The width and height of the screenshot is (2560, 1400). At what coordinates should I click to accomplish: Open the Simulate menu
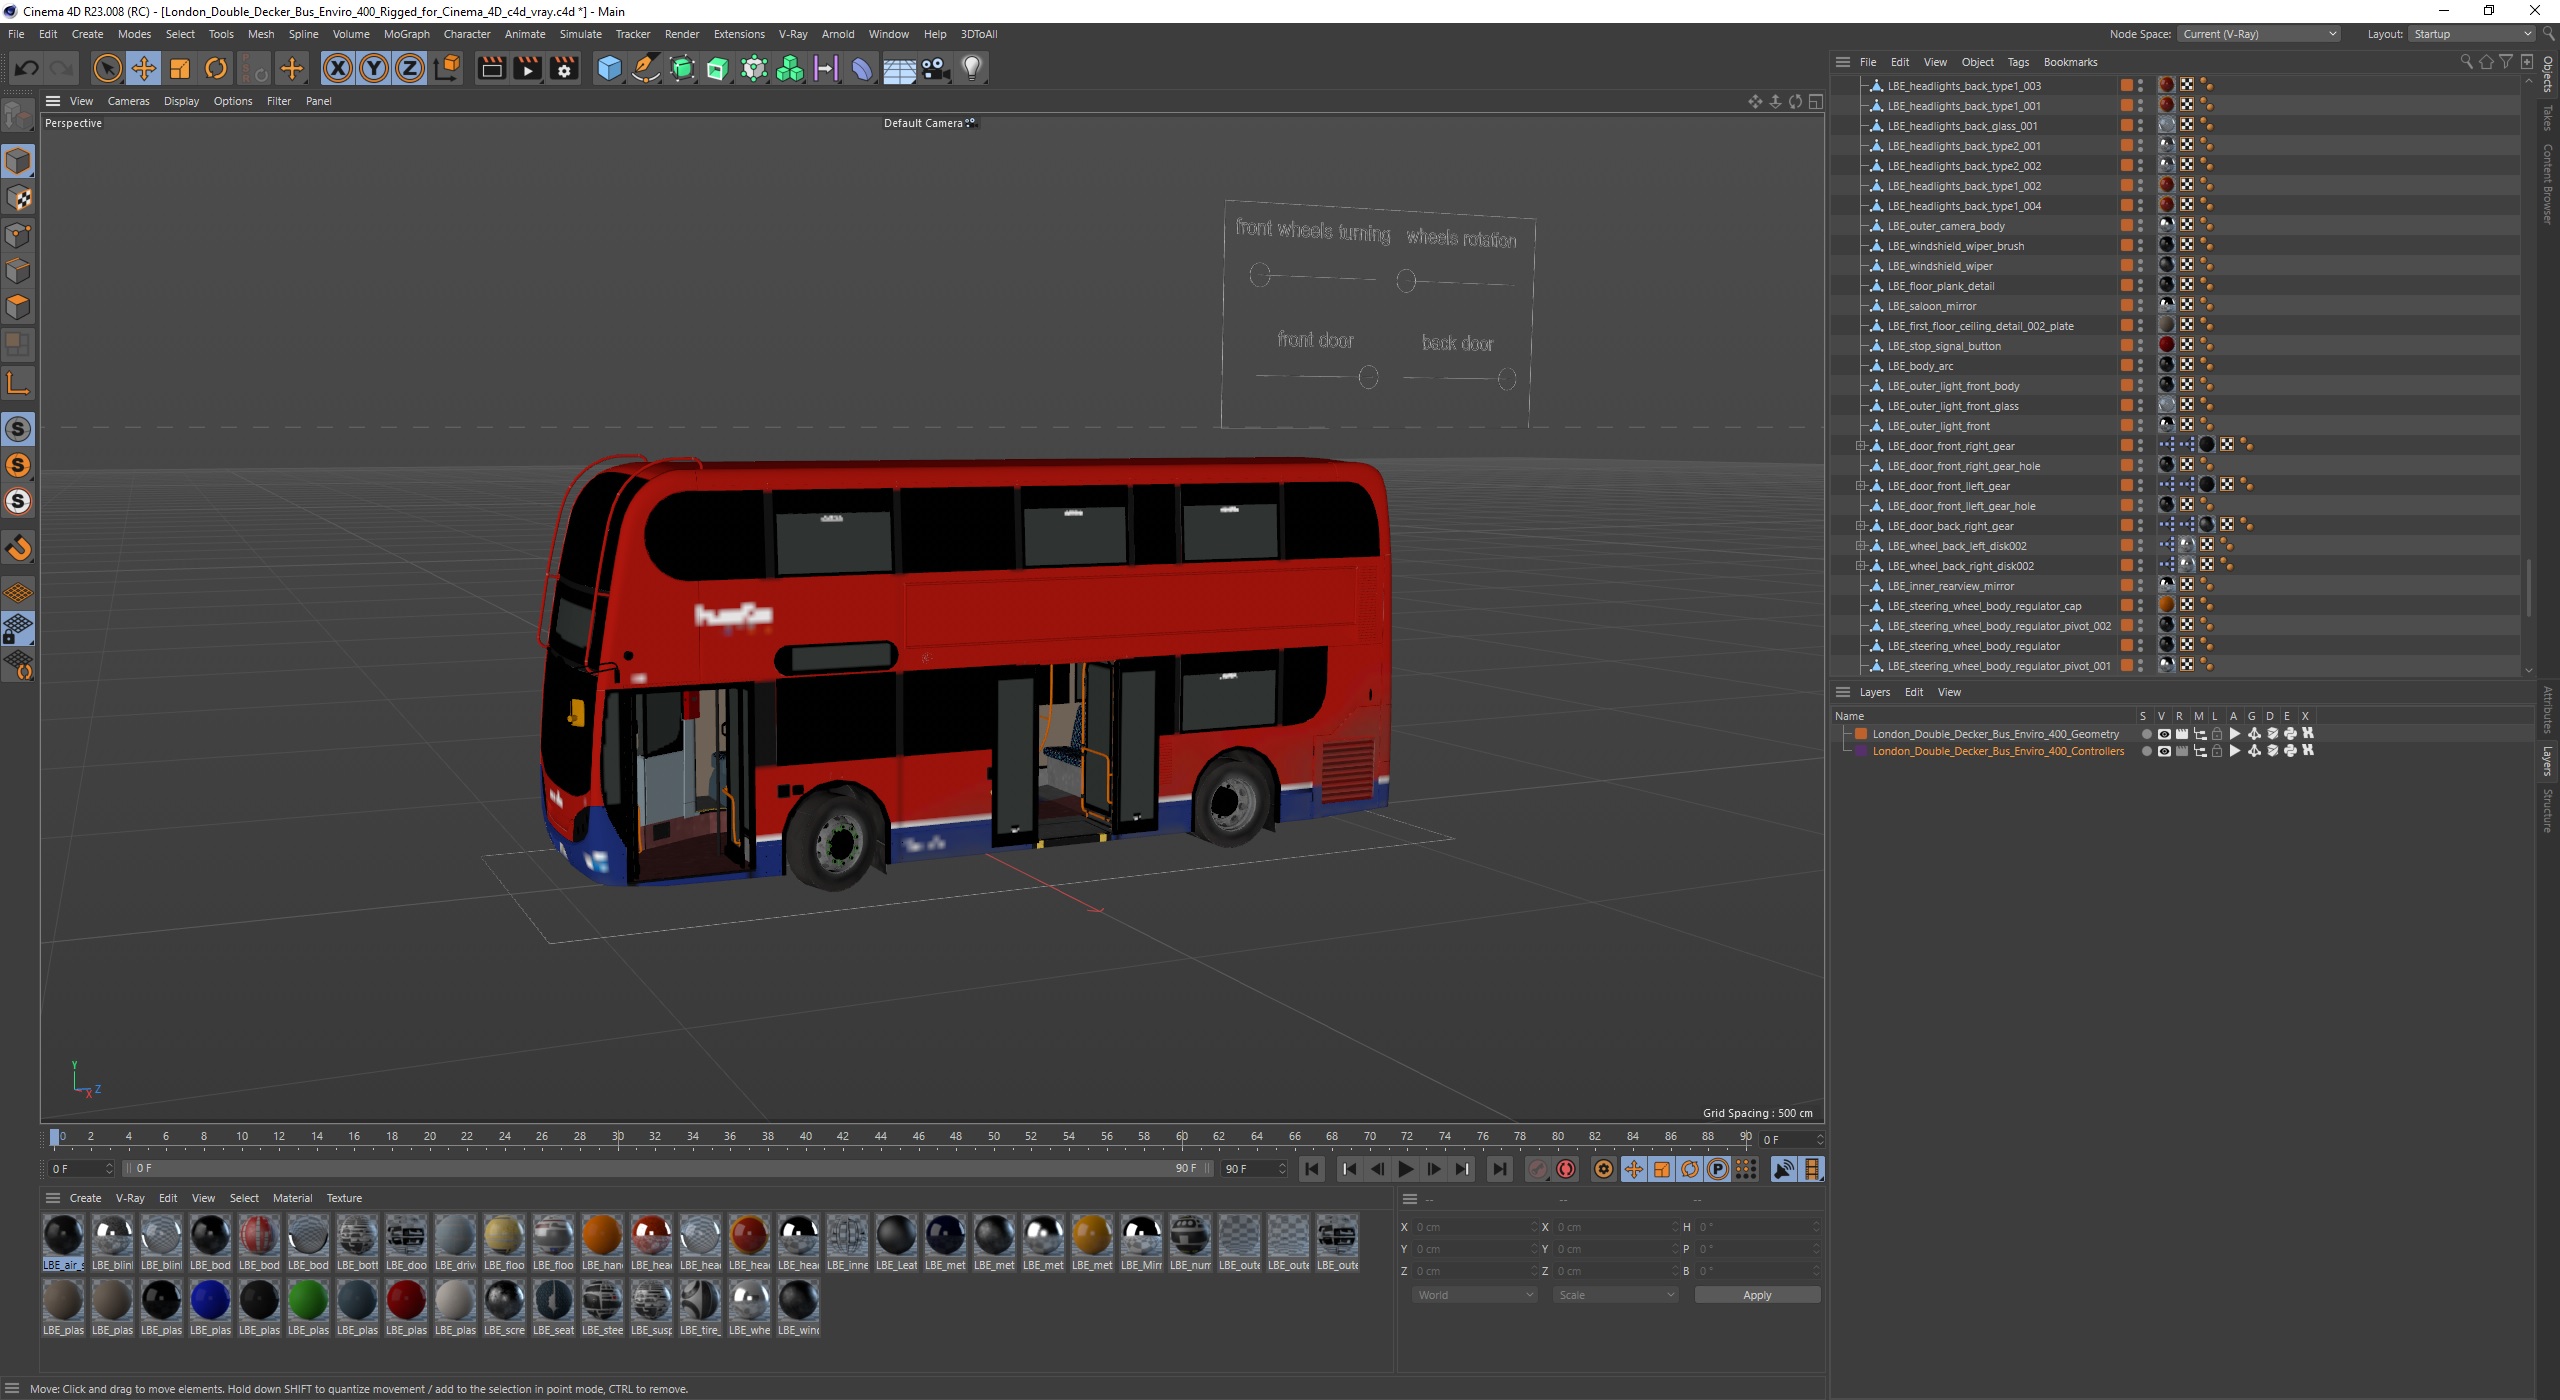[581, 34]
